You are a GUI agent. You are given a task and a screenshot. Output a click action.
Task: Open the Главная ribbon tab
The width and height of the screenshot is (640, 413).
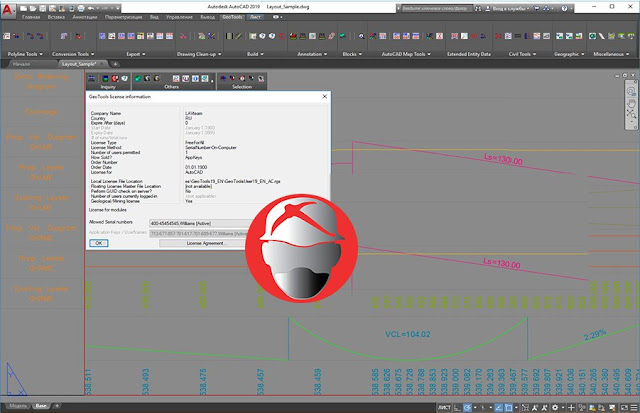(x=31, y=17)
